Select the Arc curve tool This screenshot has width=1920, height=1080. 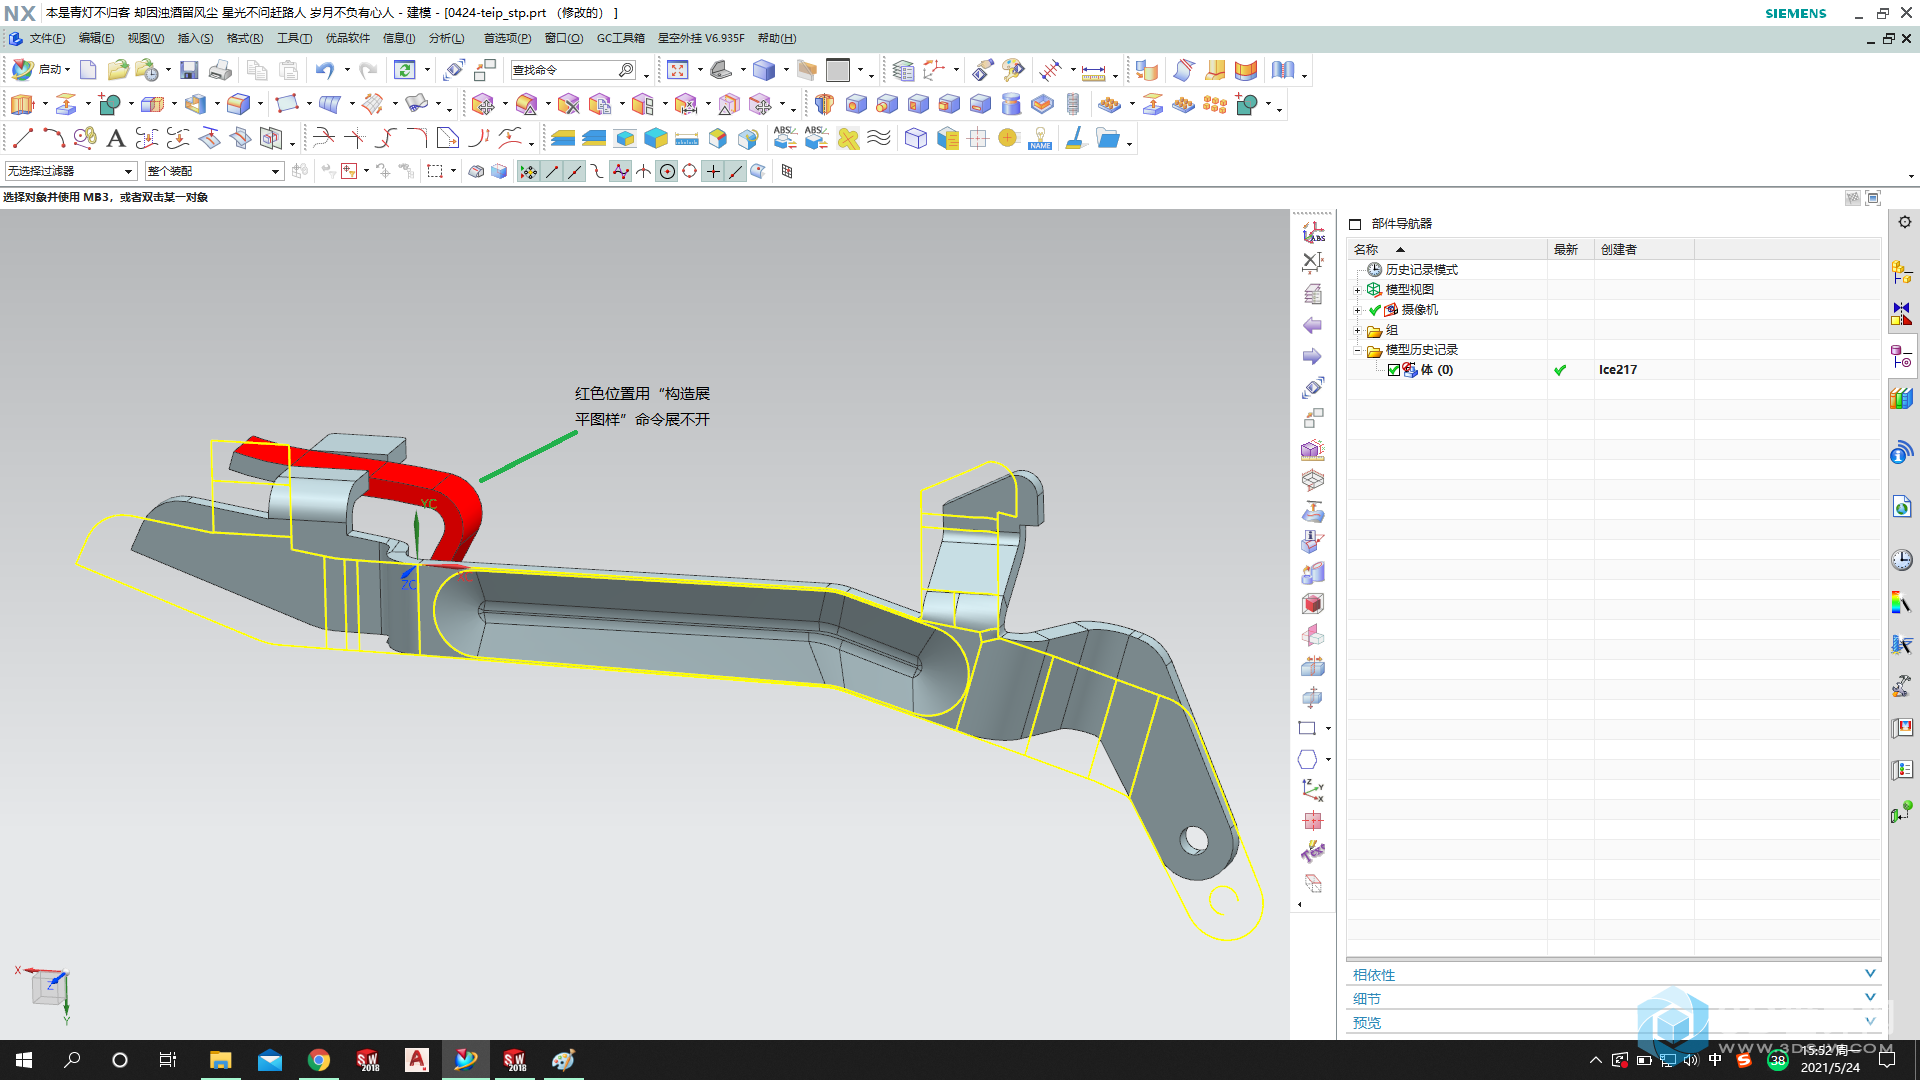point(54,138)
